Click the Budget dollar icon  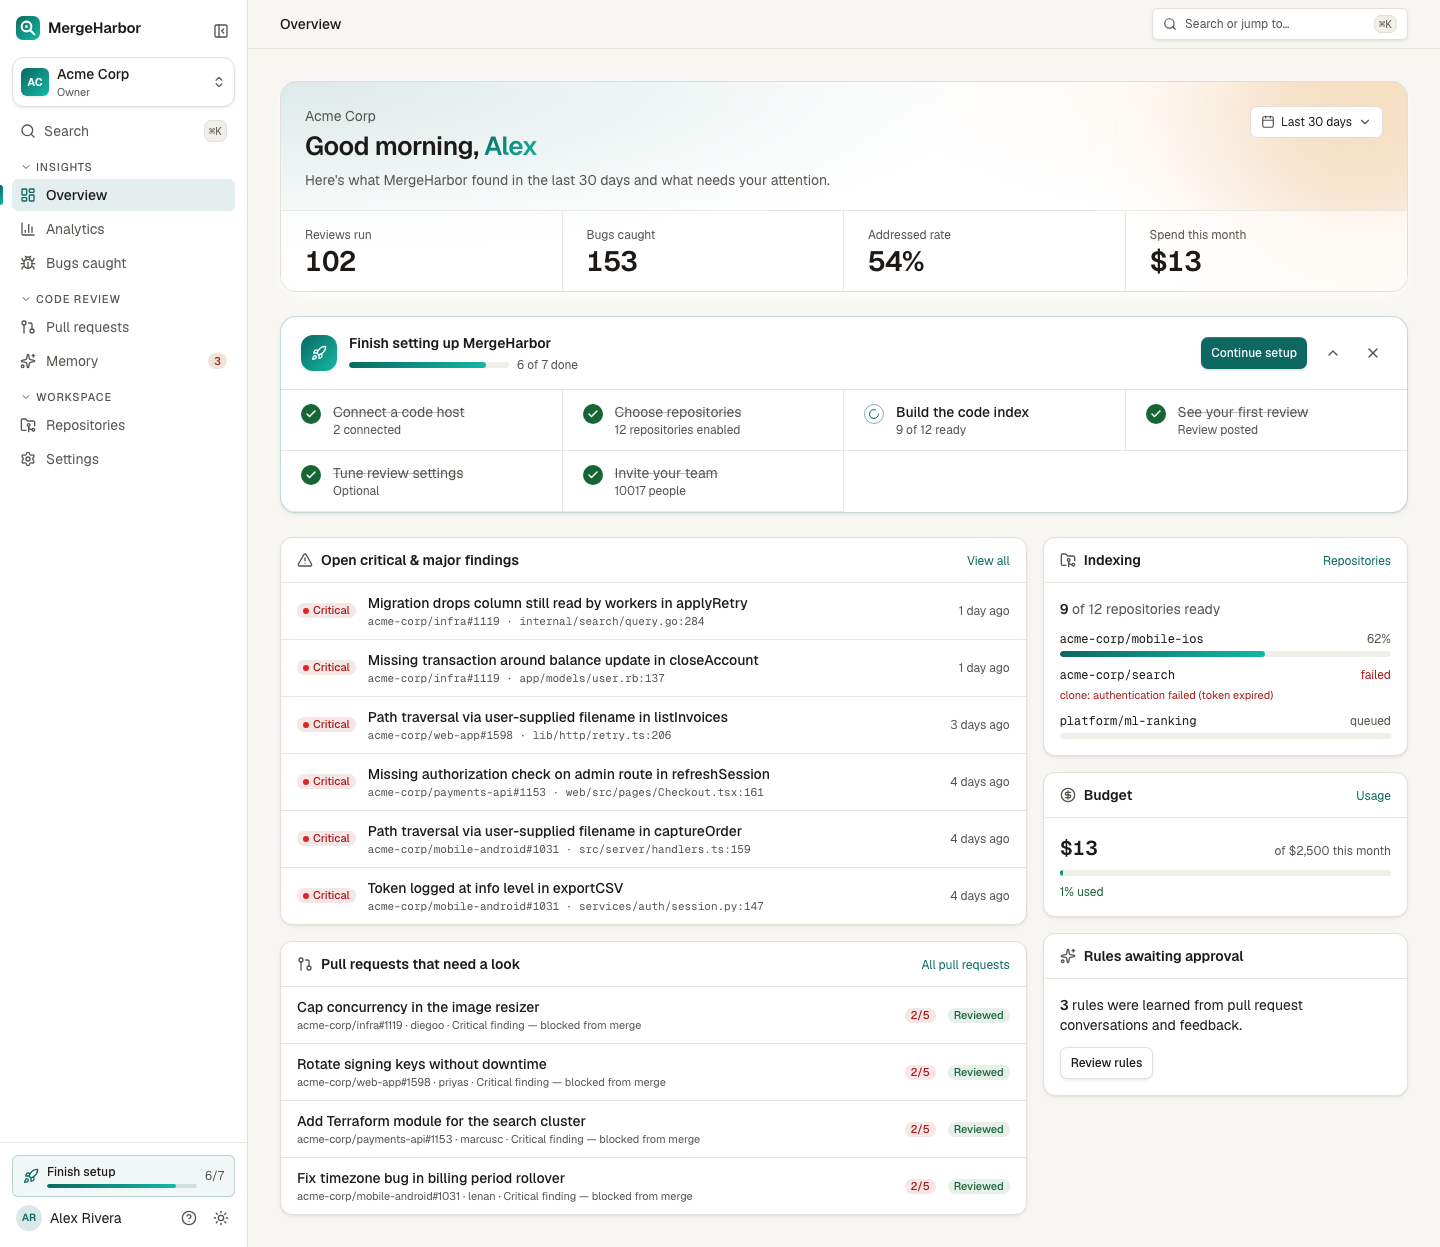point(1068,795)
